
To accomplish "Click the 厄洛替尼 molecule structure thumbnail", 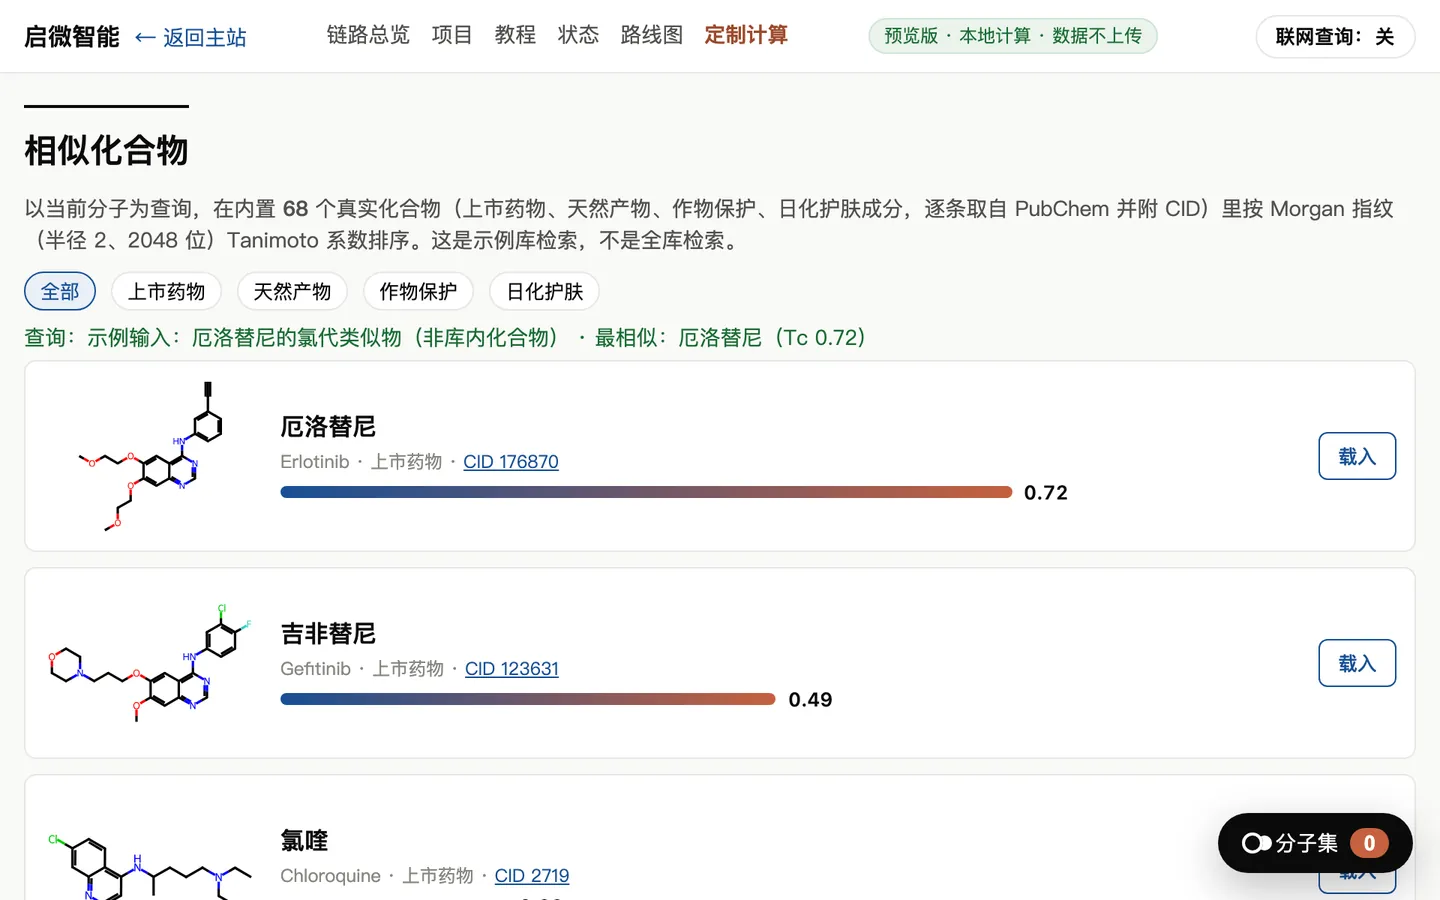I will (x=151, y=456).
